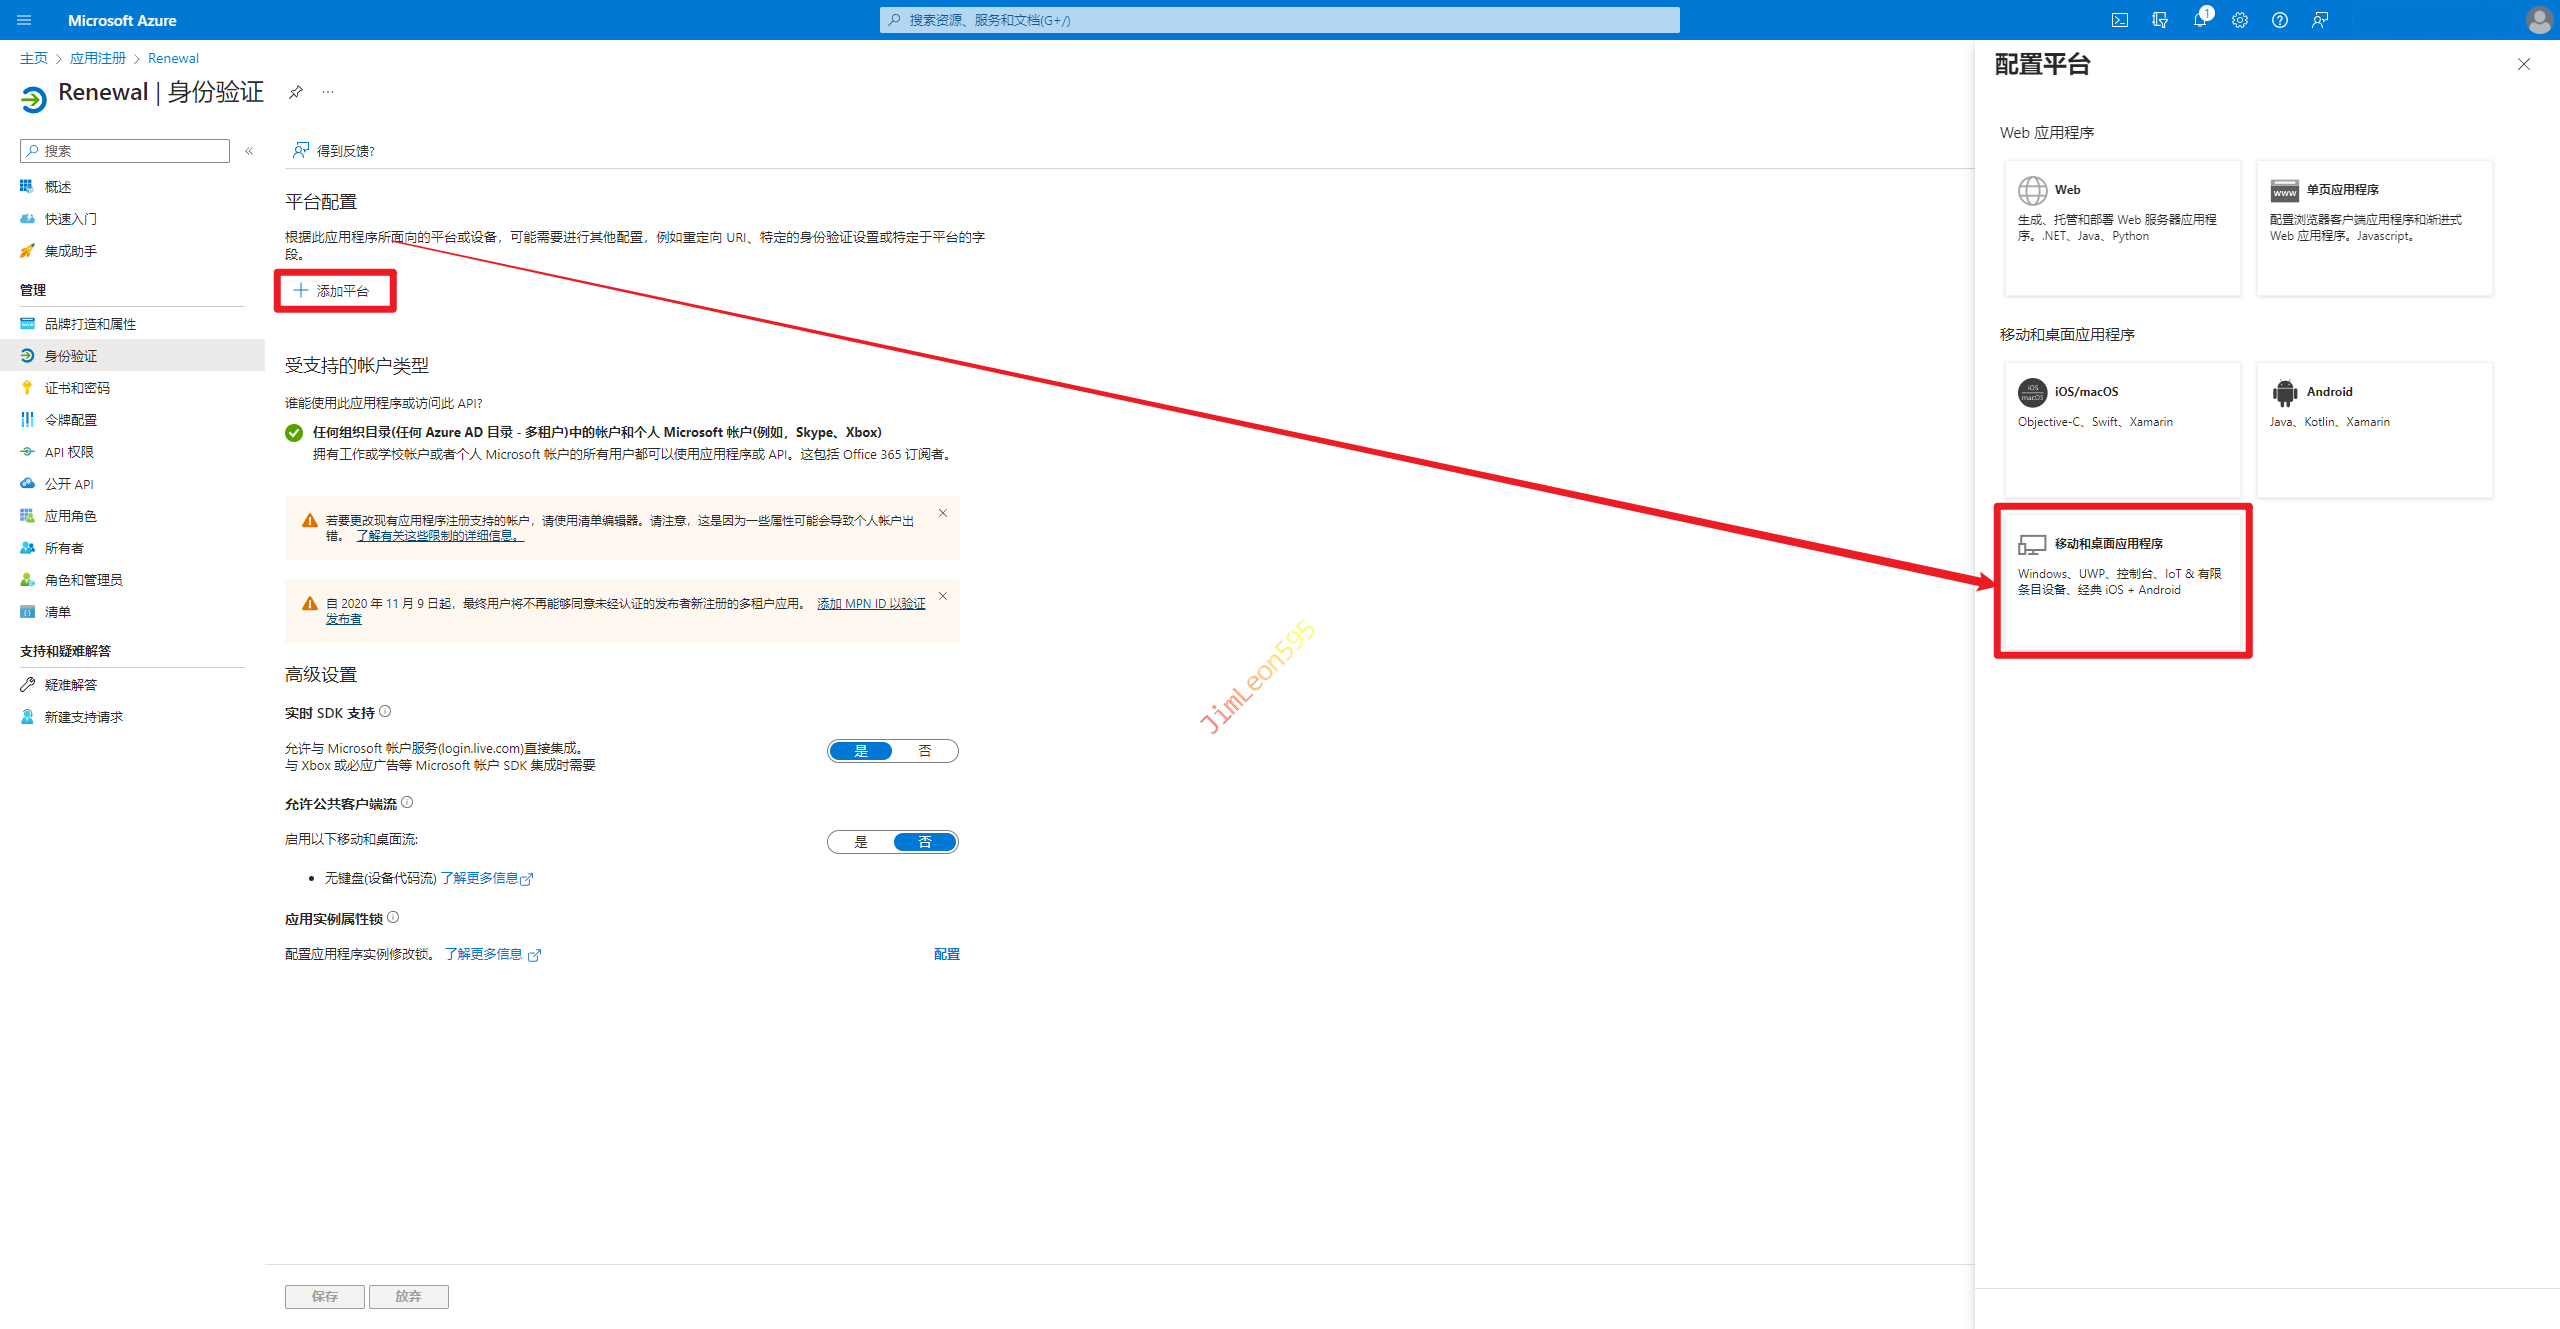The width and height of the screenshot is (2560, 1329).
Task: Select 移动和桌面应用程序 platform tile
Action: pos(2122,580)
